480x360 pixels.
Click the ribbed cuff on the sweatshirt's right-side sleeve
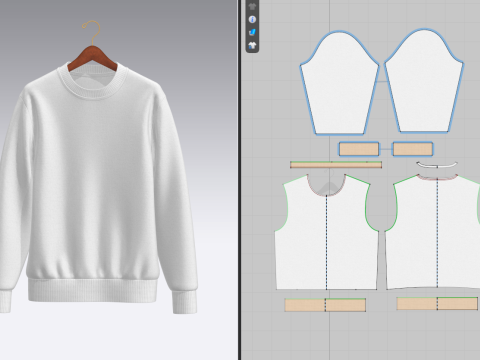(184, 302)
